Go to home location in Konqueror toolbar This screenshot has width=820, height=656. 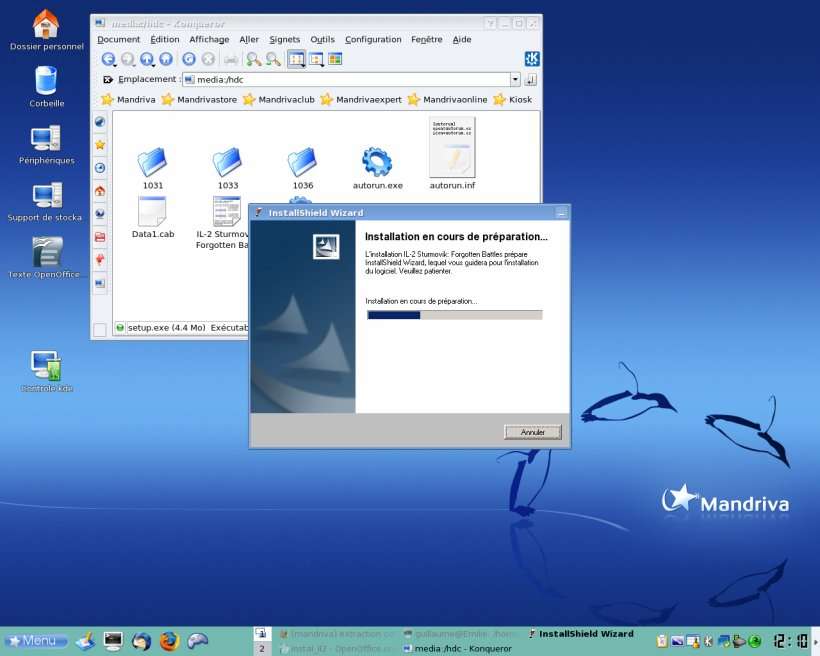click(166, 59)
